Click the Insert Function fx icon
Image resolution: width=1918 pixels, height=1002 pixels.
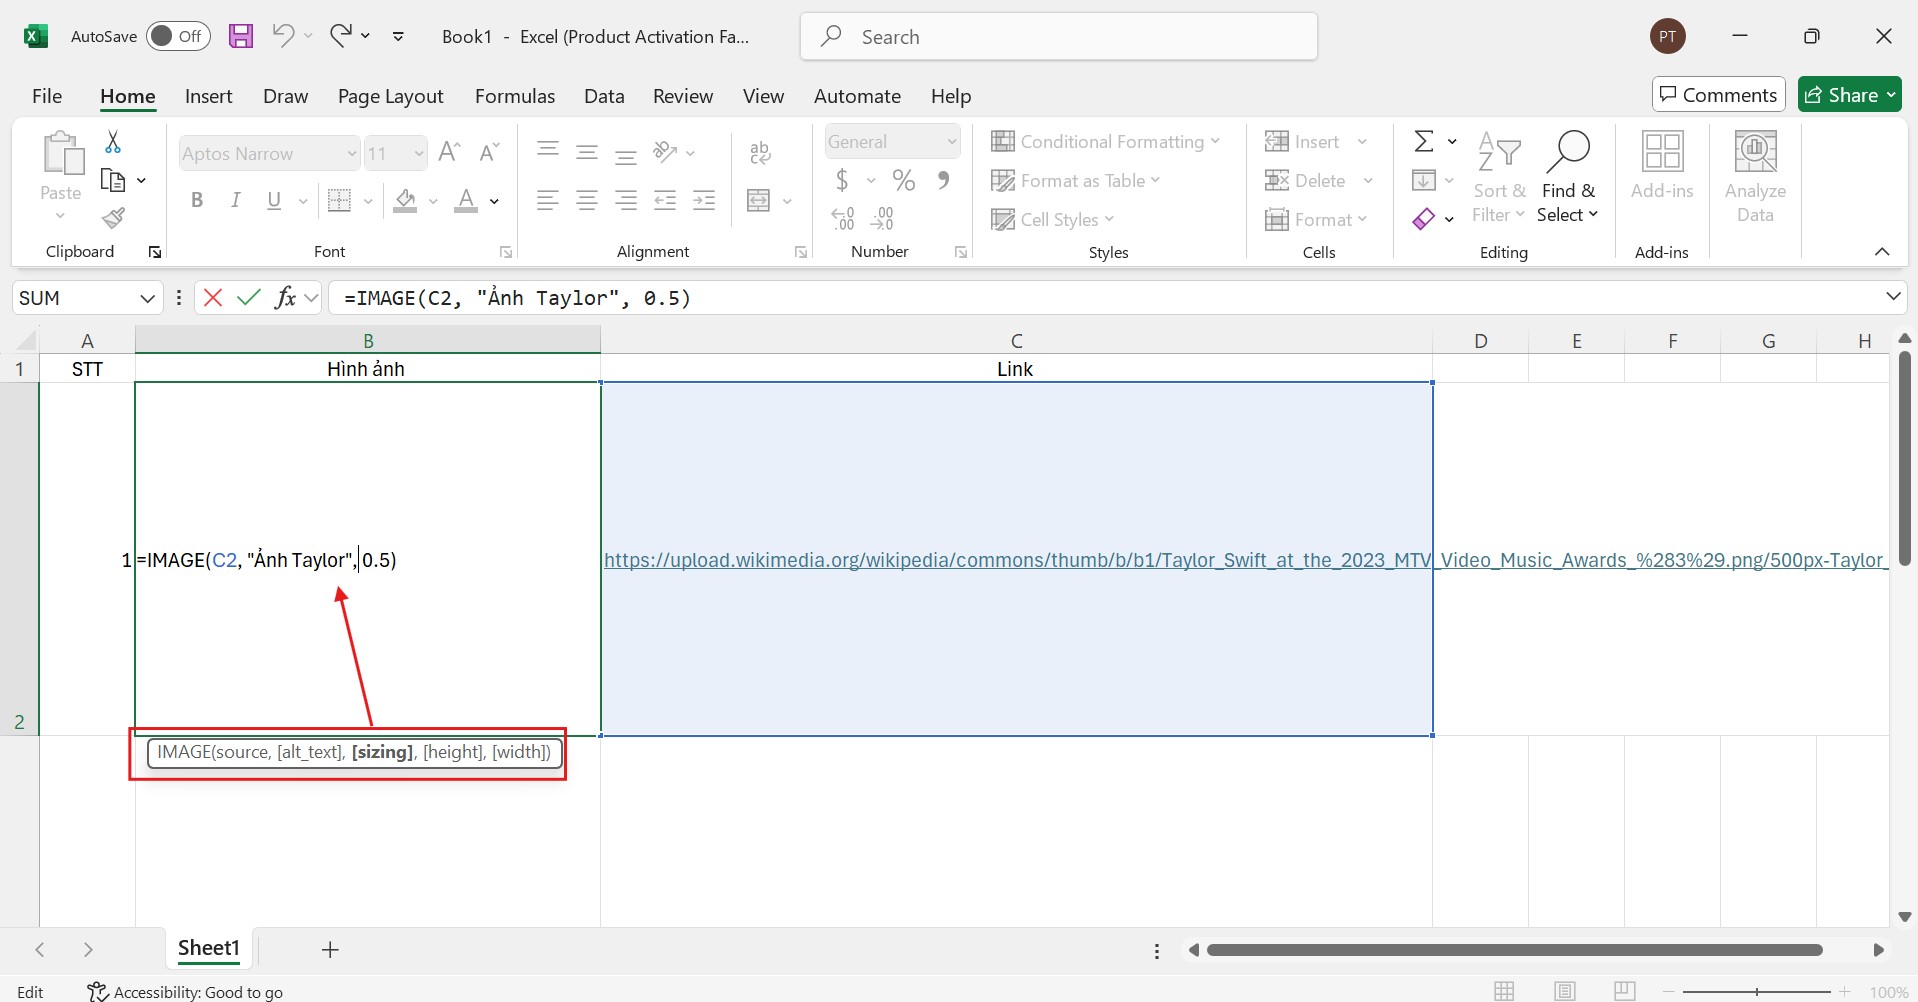click(x=285, y=297)
